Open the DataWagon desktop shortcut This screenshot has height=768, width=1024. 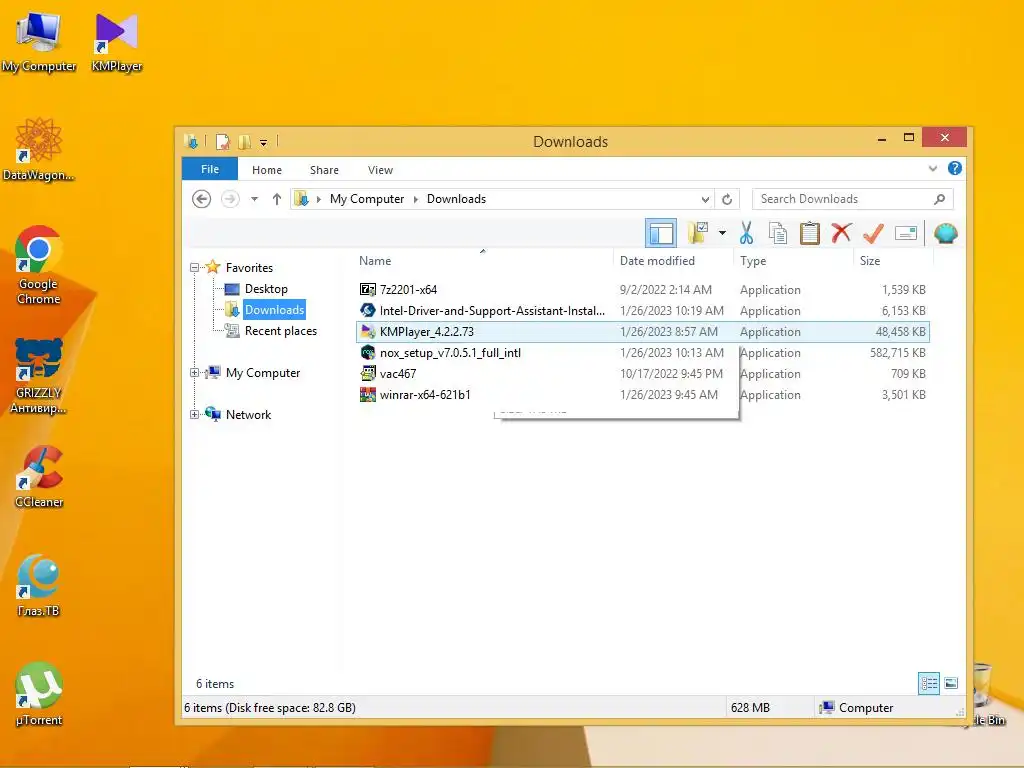[39, 150]
